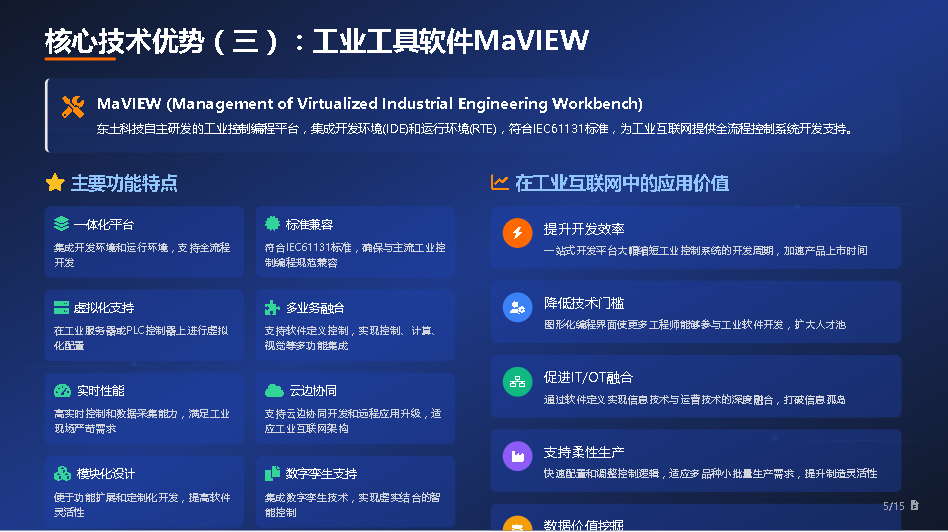Click the gauge icon for 实时性能
948x532 pixels.
click(x=62, y=391)
